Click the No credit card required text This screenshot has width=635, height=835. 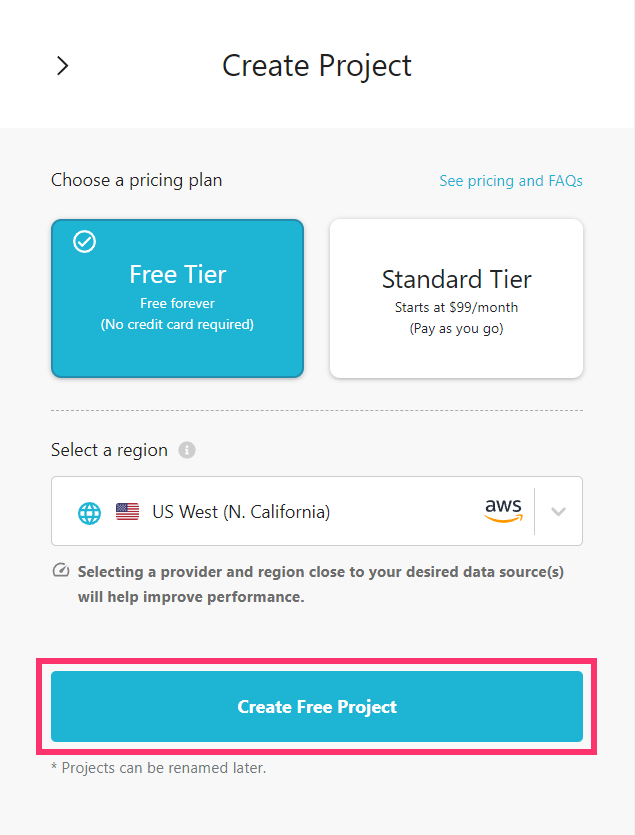pyautogui.click(x=177, y=324)
